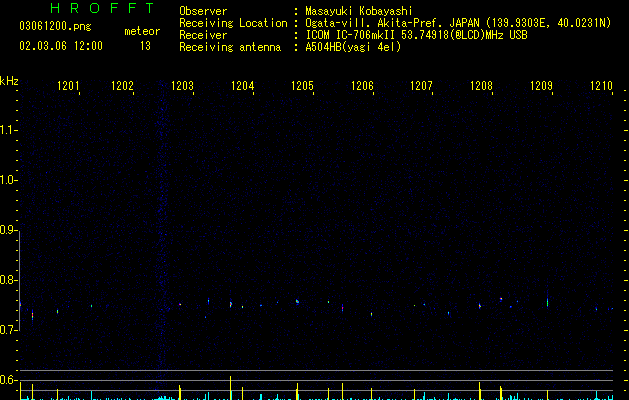
Task: Click the tallest yellow intensity spike at 1204
Action: (x=231, y=388)
